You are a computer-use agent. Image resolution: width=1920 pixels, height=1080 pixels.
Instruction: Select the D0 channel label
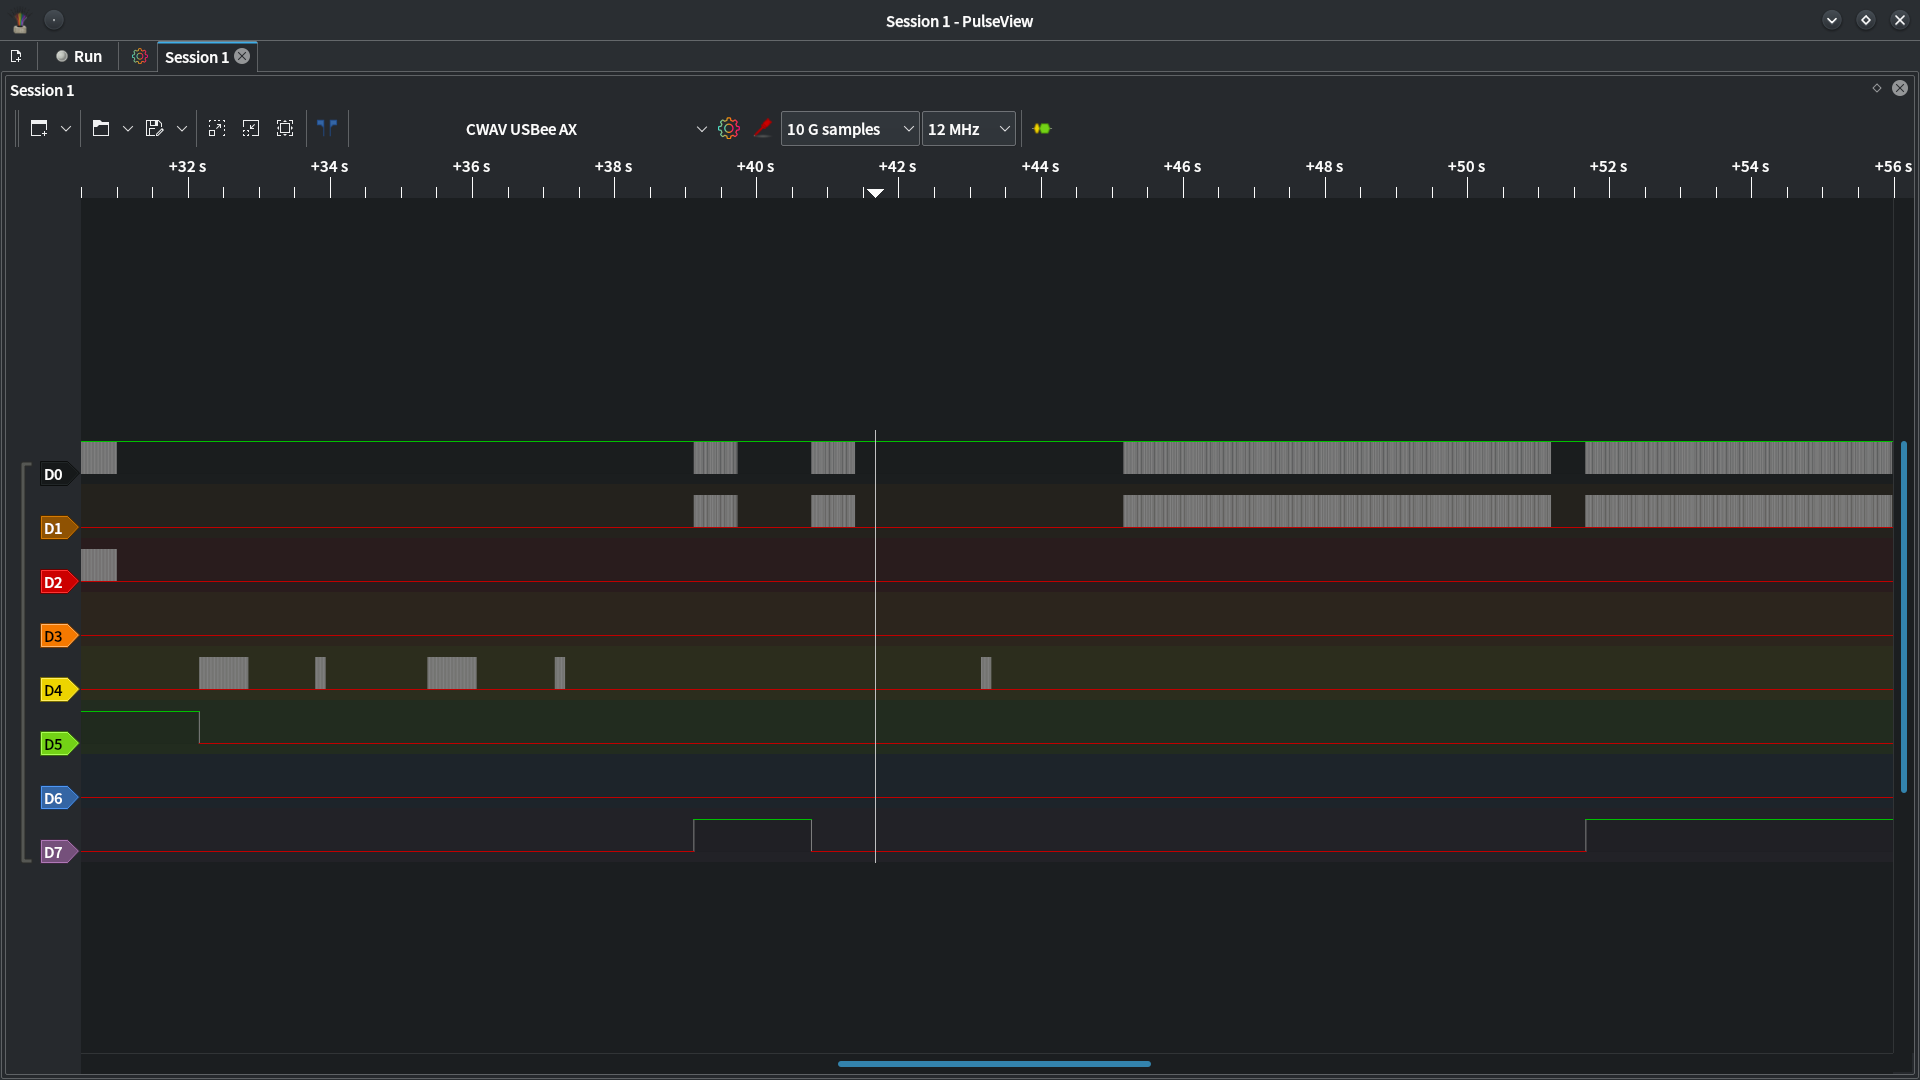click(x=58, y=475)
